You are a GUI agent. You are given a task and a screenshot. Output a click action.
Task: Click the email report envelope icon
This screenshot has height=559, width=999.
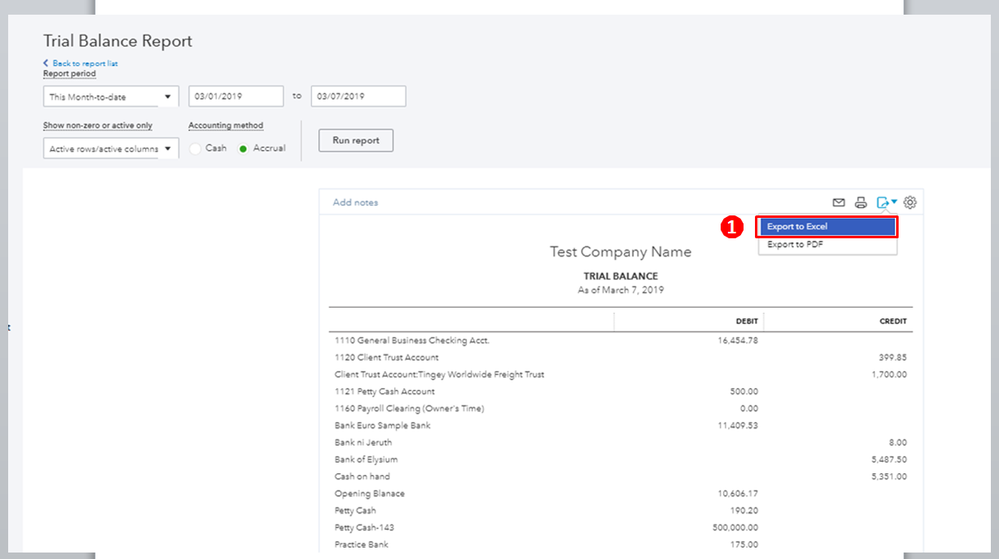(839, 203)
